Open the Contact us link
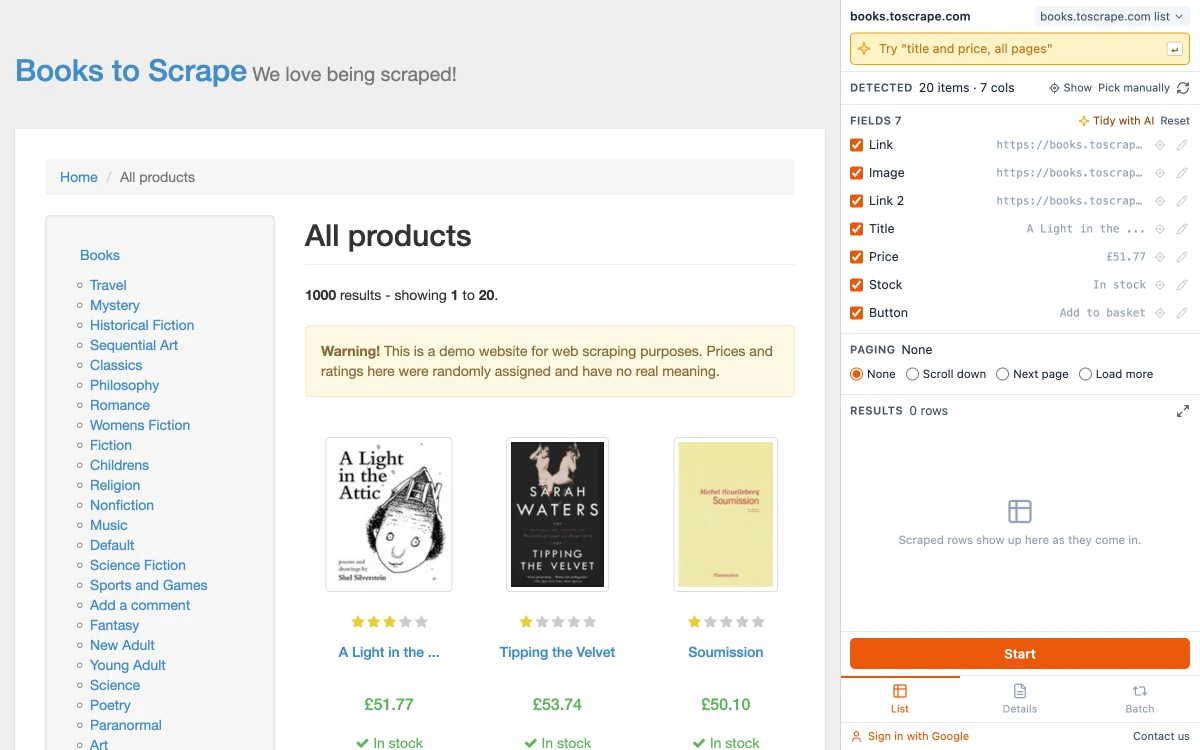1200x750 pixels. coord(1161,737)
